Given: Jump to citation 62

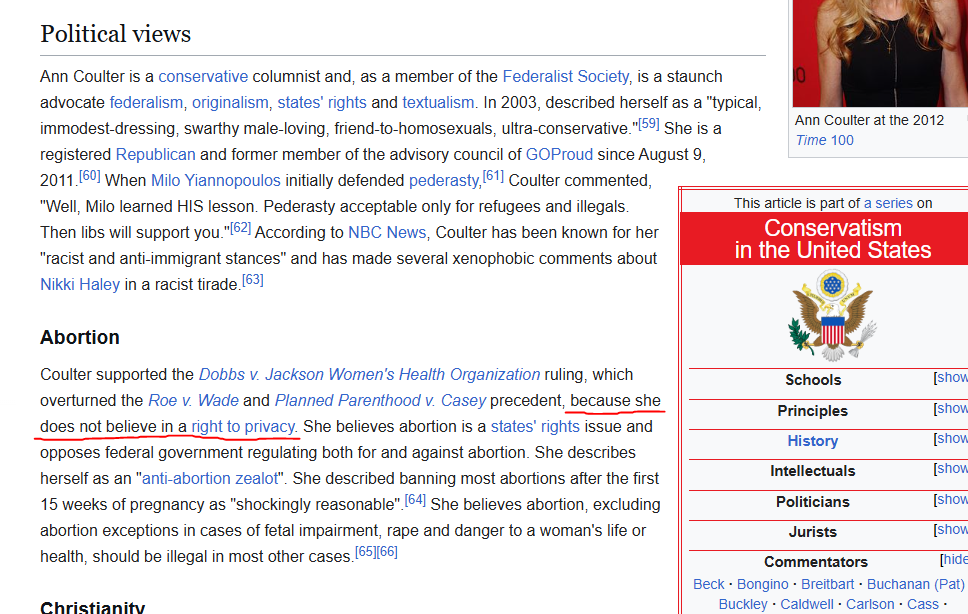Looking at the screenshot, I should 240,227.
